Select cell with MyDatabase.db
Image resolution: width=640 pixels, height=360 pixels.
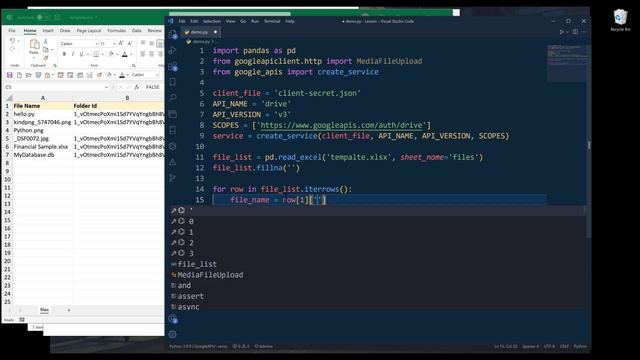[x=42, y=155]
